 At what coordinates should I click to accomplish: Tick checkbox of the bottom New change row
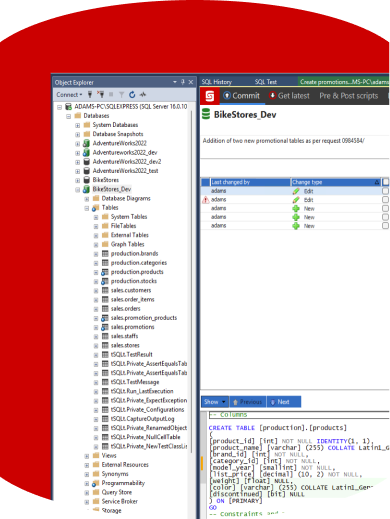coord(385,226)
